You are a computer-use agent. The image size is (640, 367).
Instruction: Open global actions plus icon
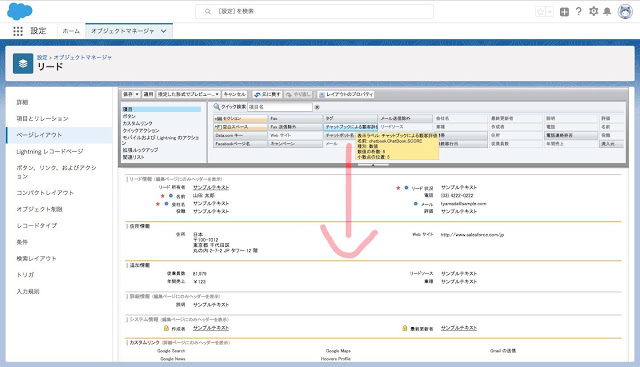564,11
